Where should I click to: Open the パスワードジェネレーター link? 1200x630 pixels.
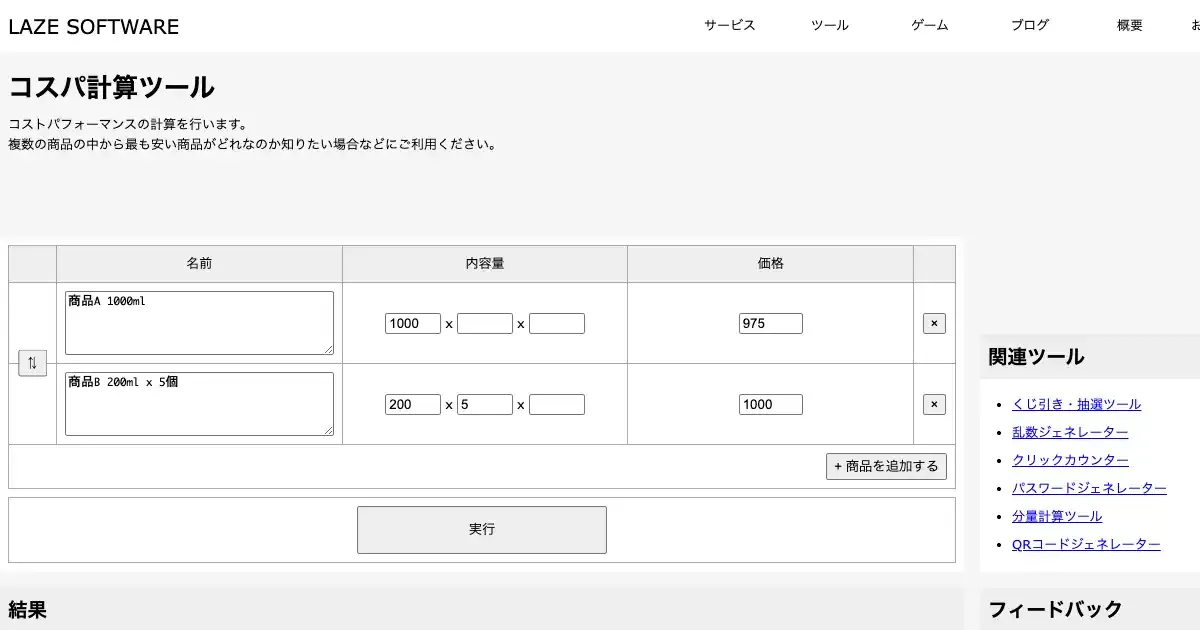click(1089, 488)
